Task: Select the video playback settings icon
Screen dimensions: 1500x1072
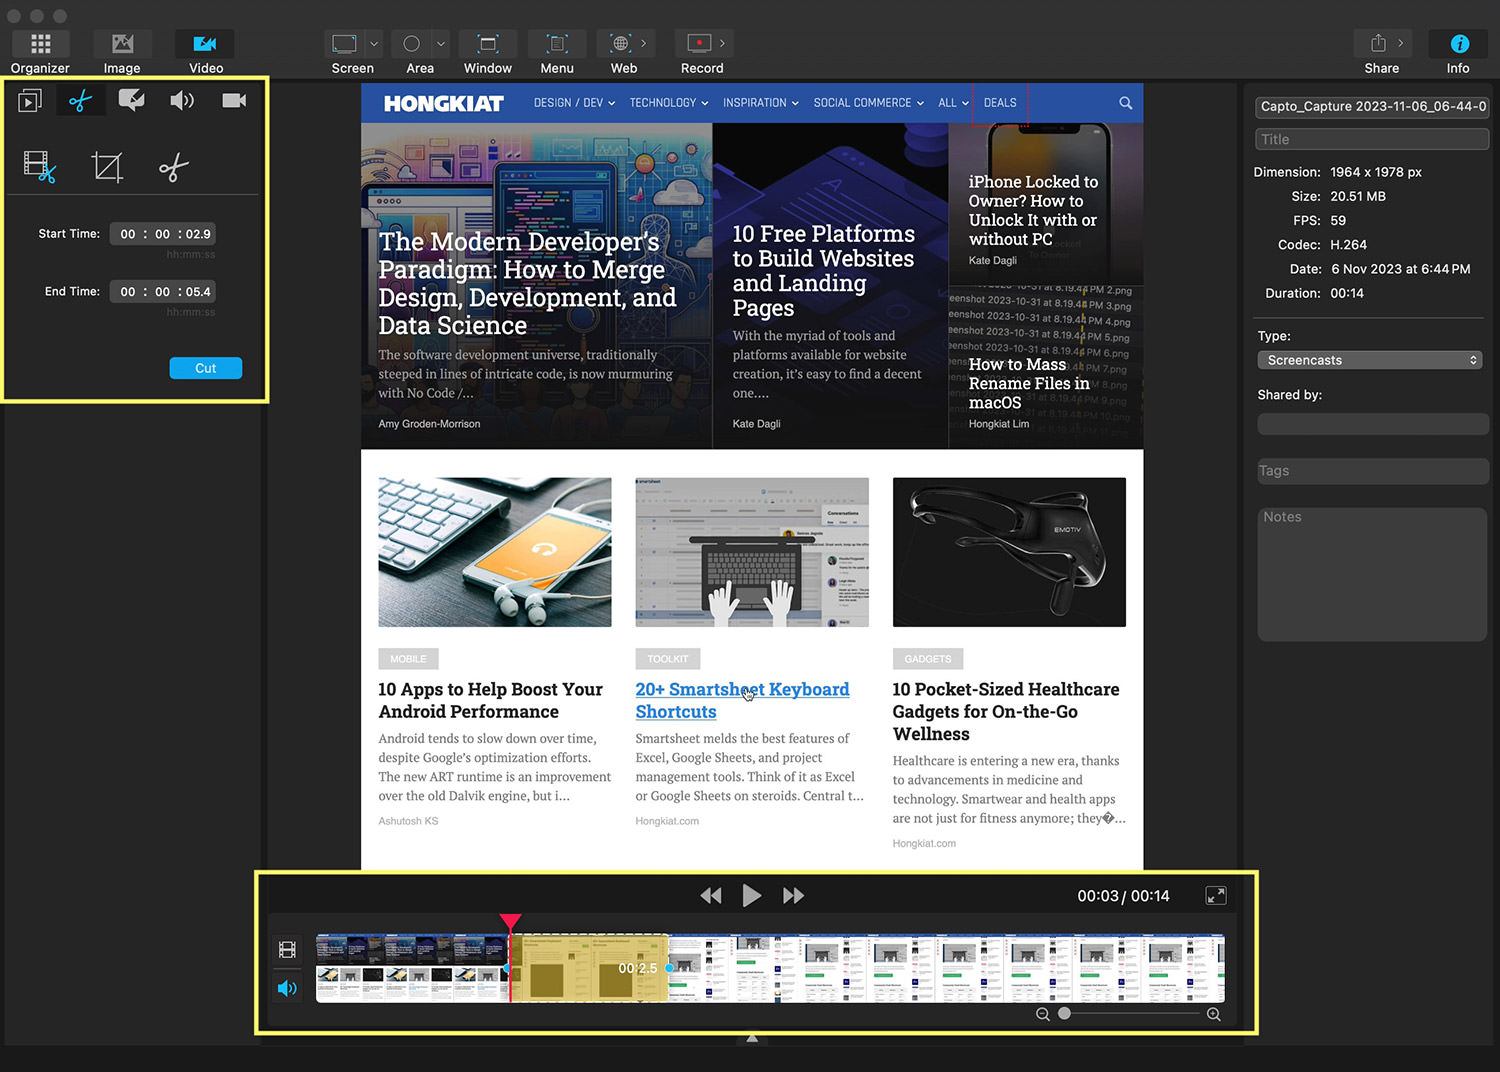Action: [30, 100]
